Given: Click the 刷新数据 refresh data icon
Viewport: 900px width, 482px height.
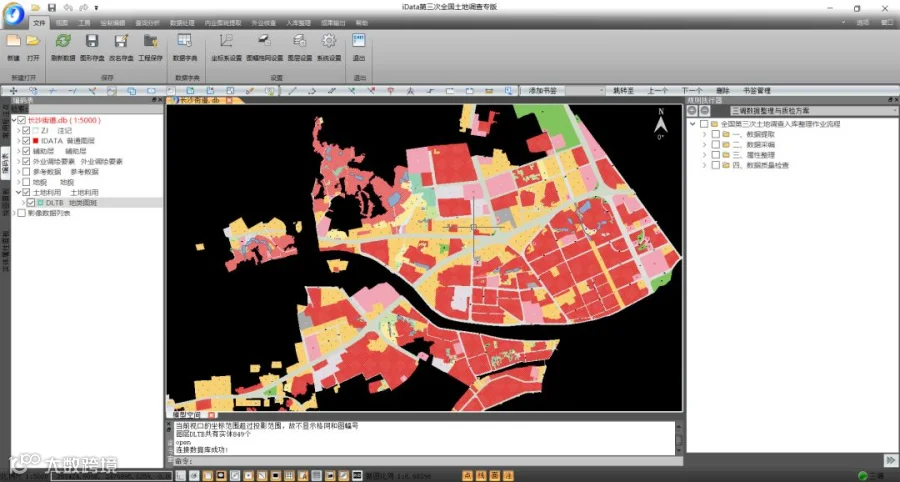Looking at the screenshot, I should tap(63, 42).
